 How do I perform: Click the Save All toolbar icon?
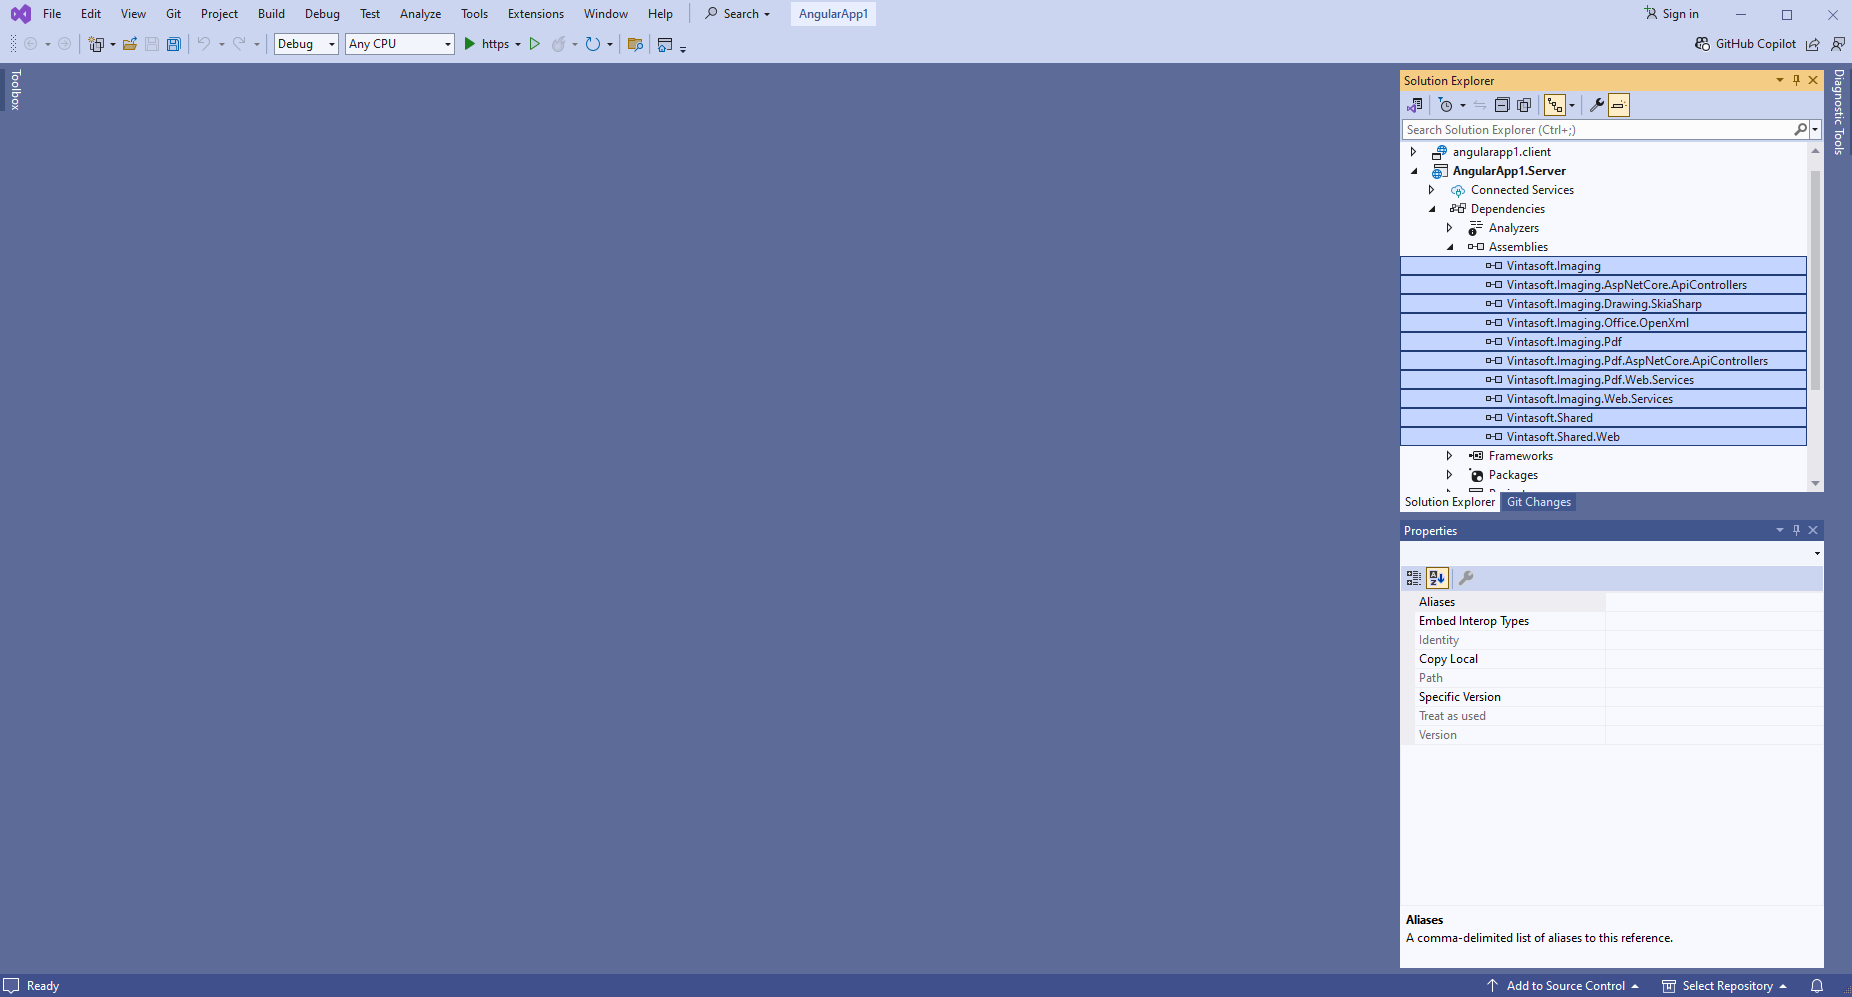point(174,44)
